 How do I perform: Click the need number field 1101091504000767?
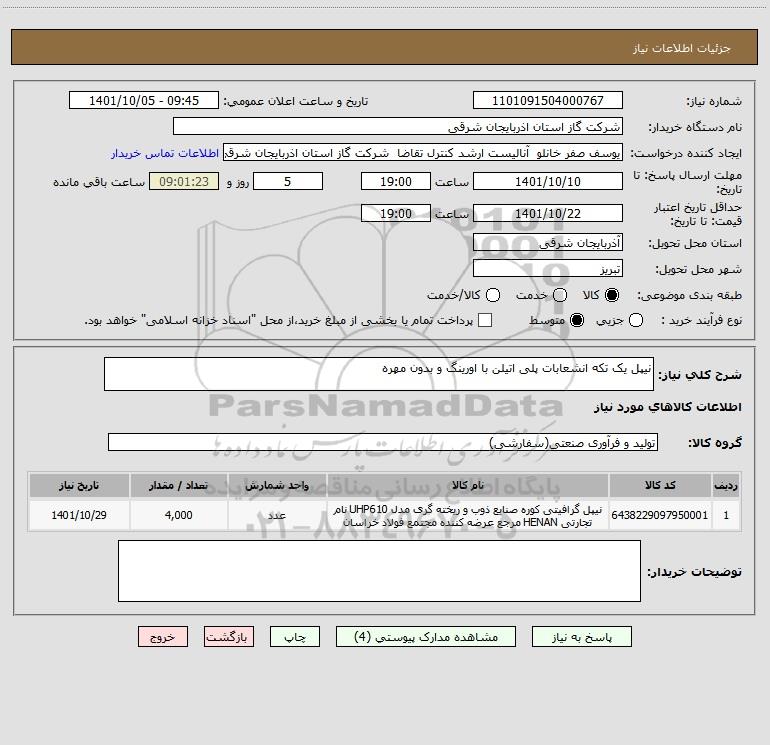coord(548,100)
